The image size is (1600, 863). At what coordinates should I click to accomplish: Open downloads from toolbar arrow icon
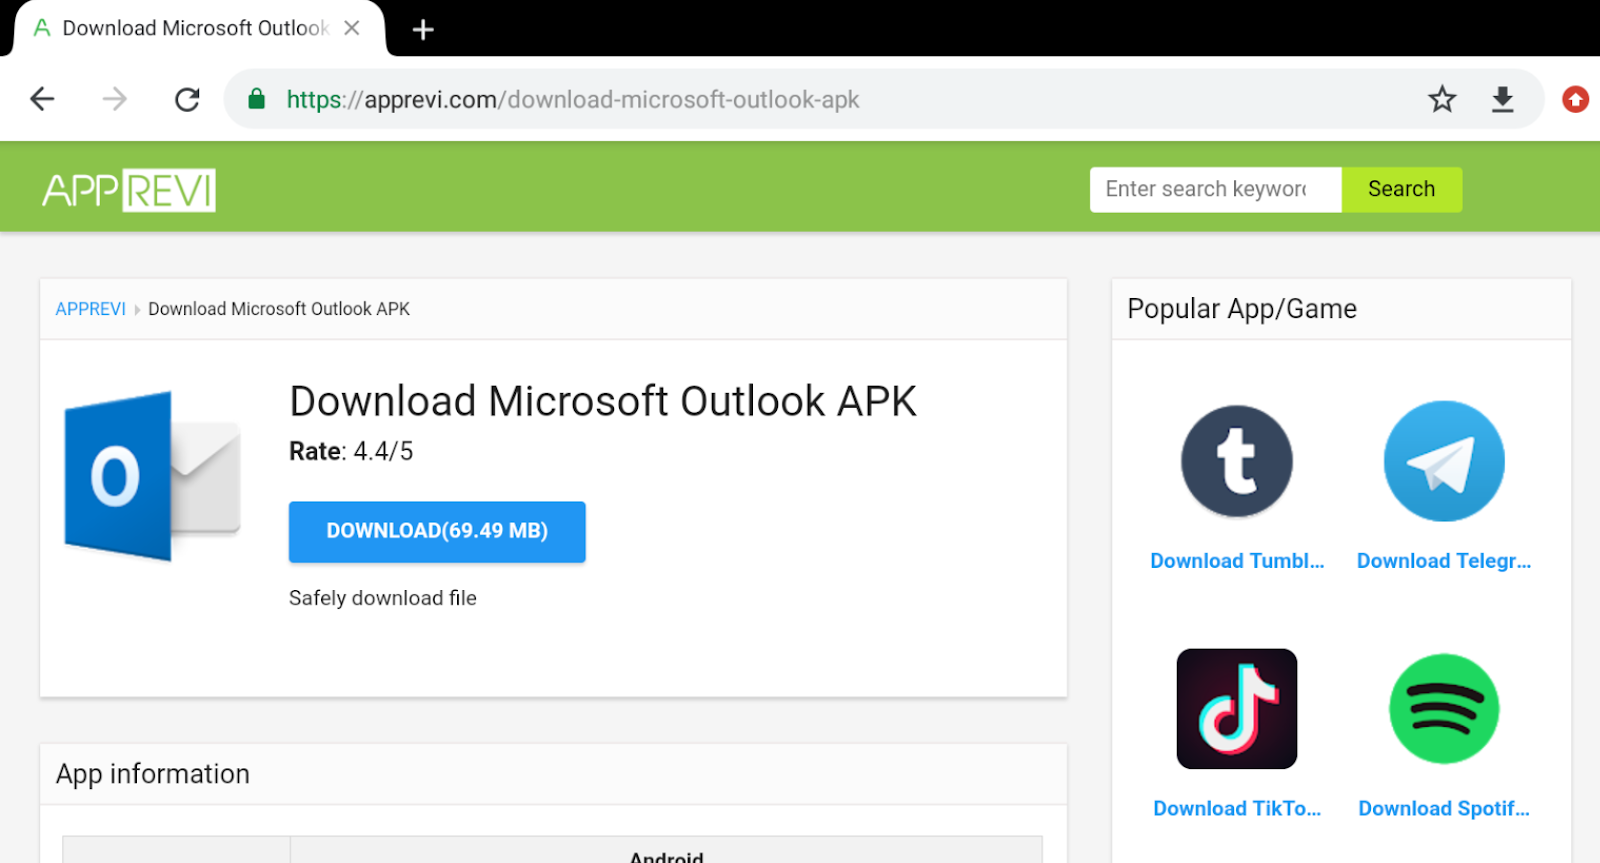tap(1502, 99)
